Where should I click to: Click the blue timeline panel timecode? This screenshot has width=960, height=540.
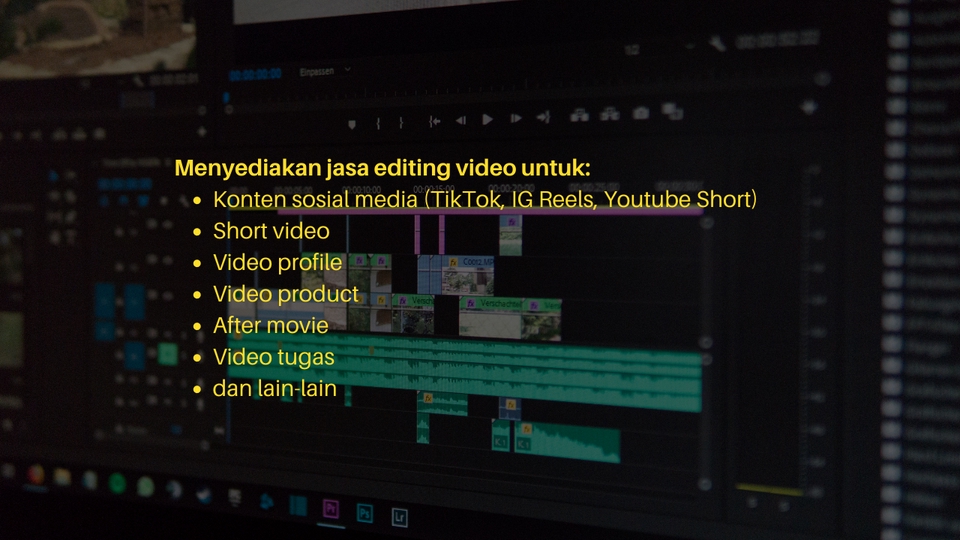click(125, 184)
